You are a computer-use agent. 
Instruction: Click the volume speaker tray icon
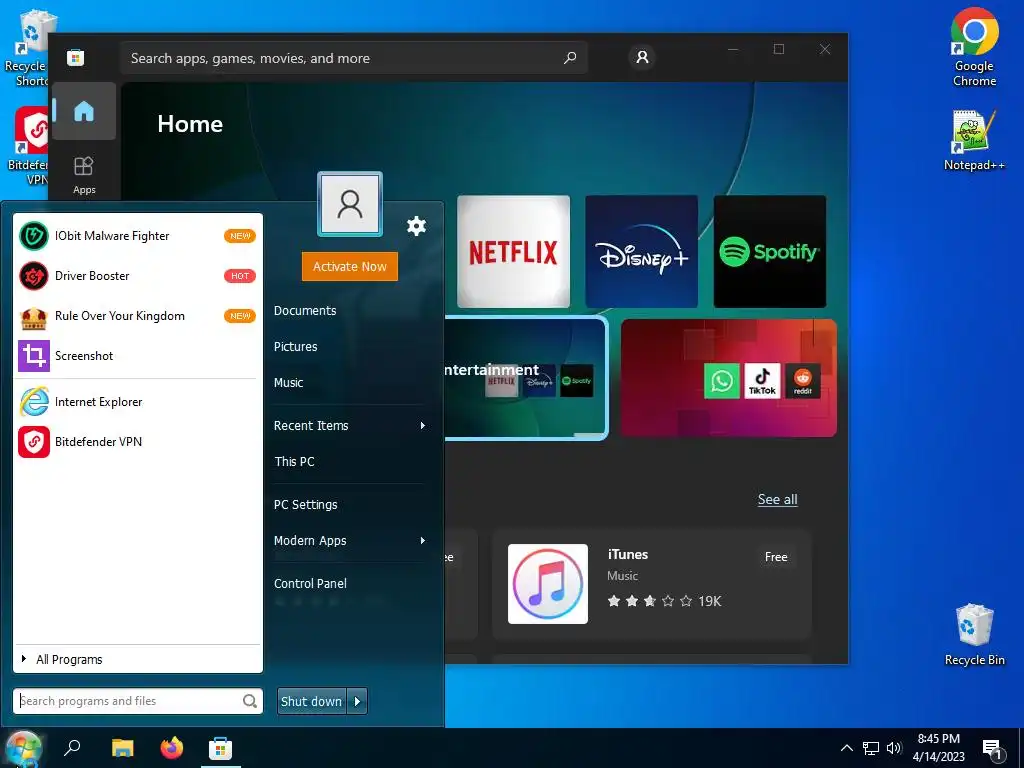coord(894,748)
